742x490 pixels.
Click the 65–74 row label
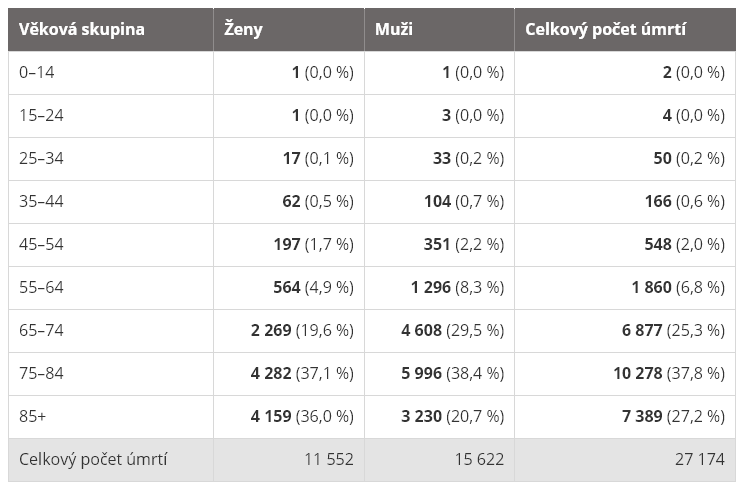coord(42,330)
